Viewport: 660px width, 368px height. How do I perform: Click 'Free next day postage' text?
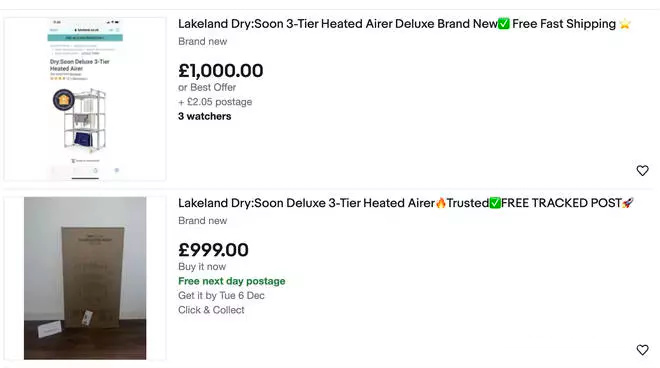tap(232, 281)
